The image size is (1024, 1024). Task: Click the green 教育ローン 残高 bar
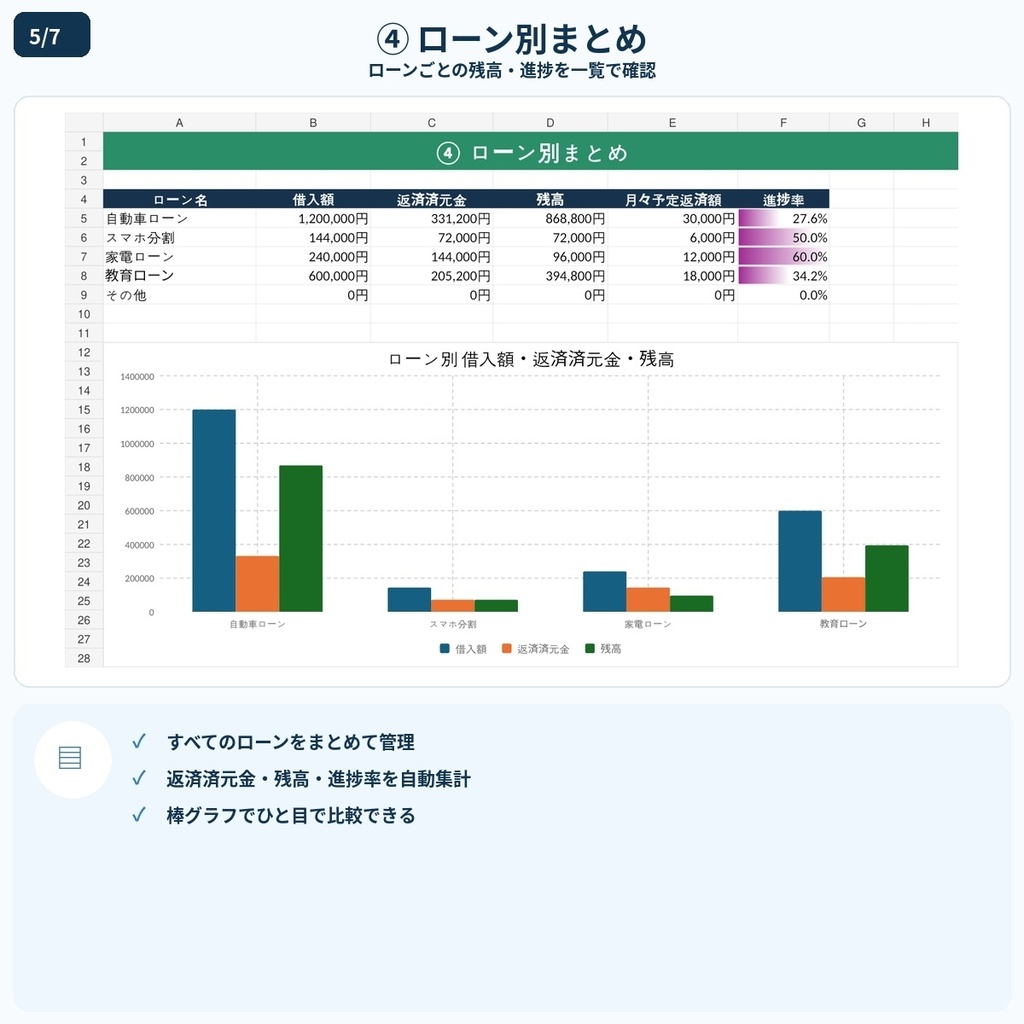coord(887,579)
